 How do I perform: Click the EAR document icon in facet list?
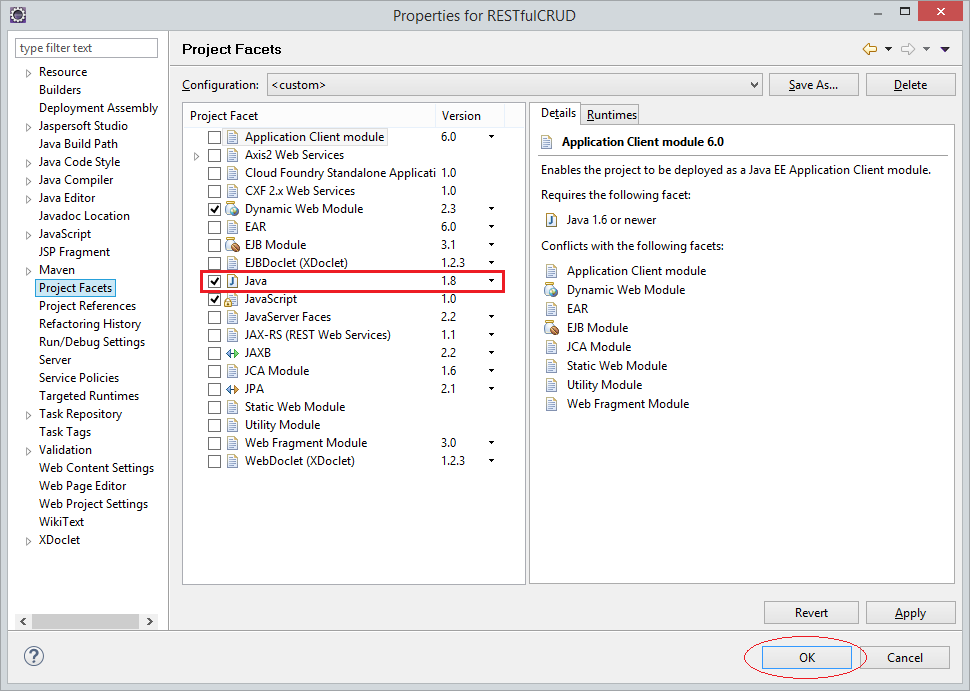[x=232, y=227]
